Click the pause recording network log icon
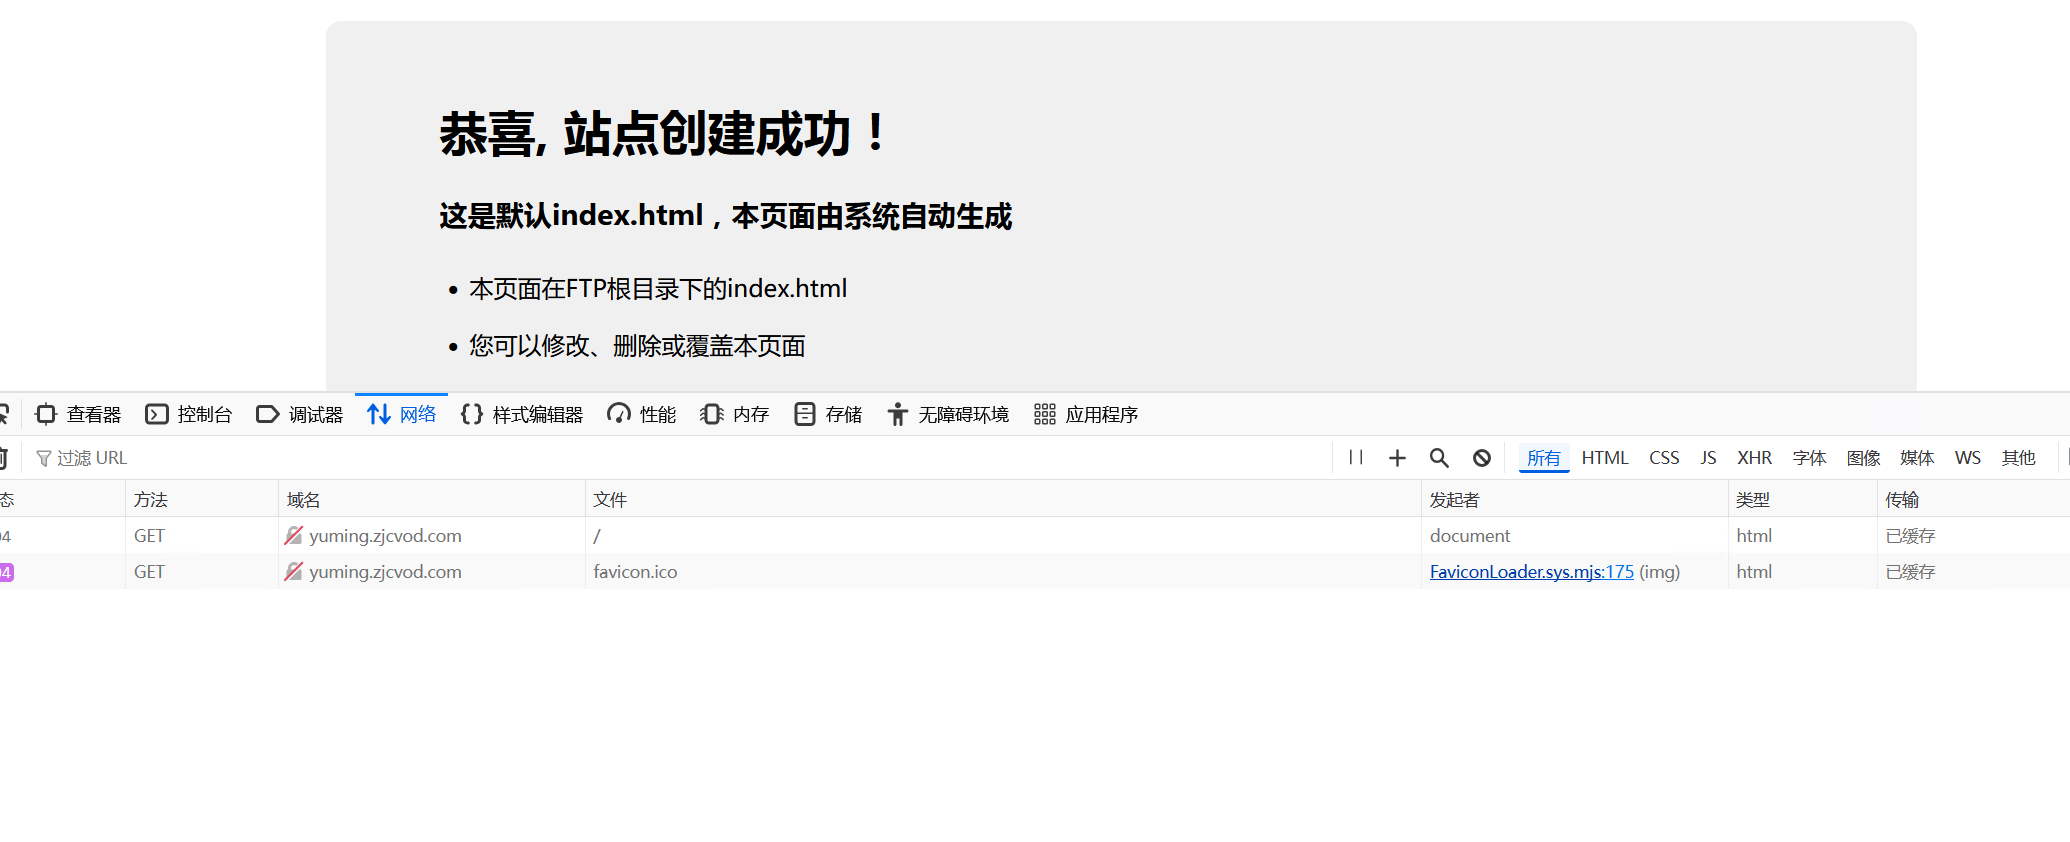This screenshot has height=842, width=2070. (1356, 457)
